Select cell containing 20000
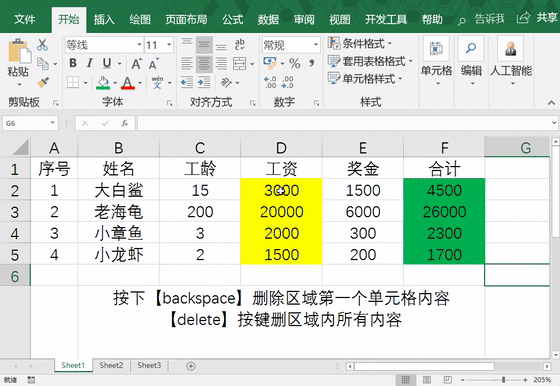The image size is (560, 386). [281, 212]
